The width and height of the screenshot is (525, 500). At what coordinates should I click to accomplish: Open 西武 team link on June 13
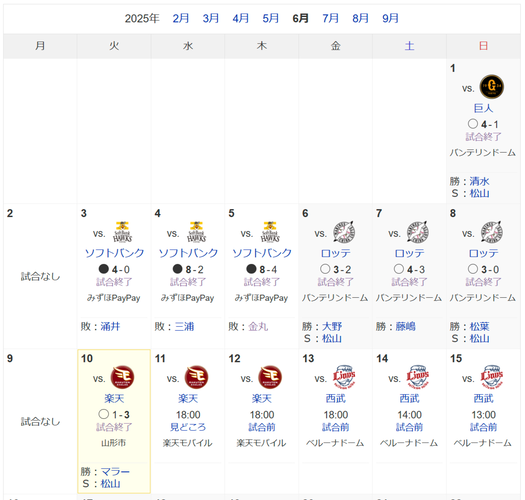(x=335, y=399)
